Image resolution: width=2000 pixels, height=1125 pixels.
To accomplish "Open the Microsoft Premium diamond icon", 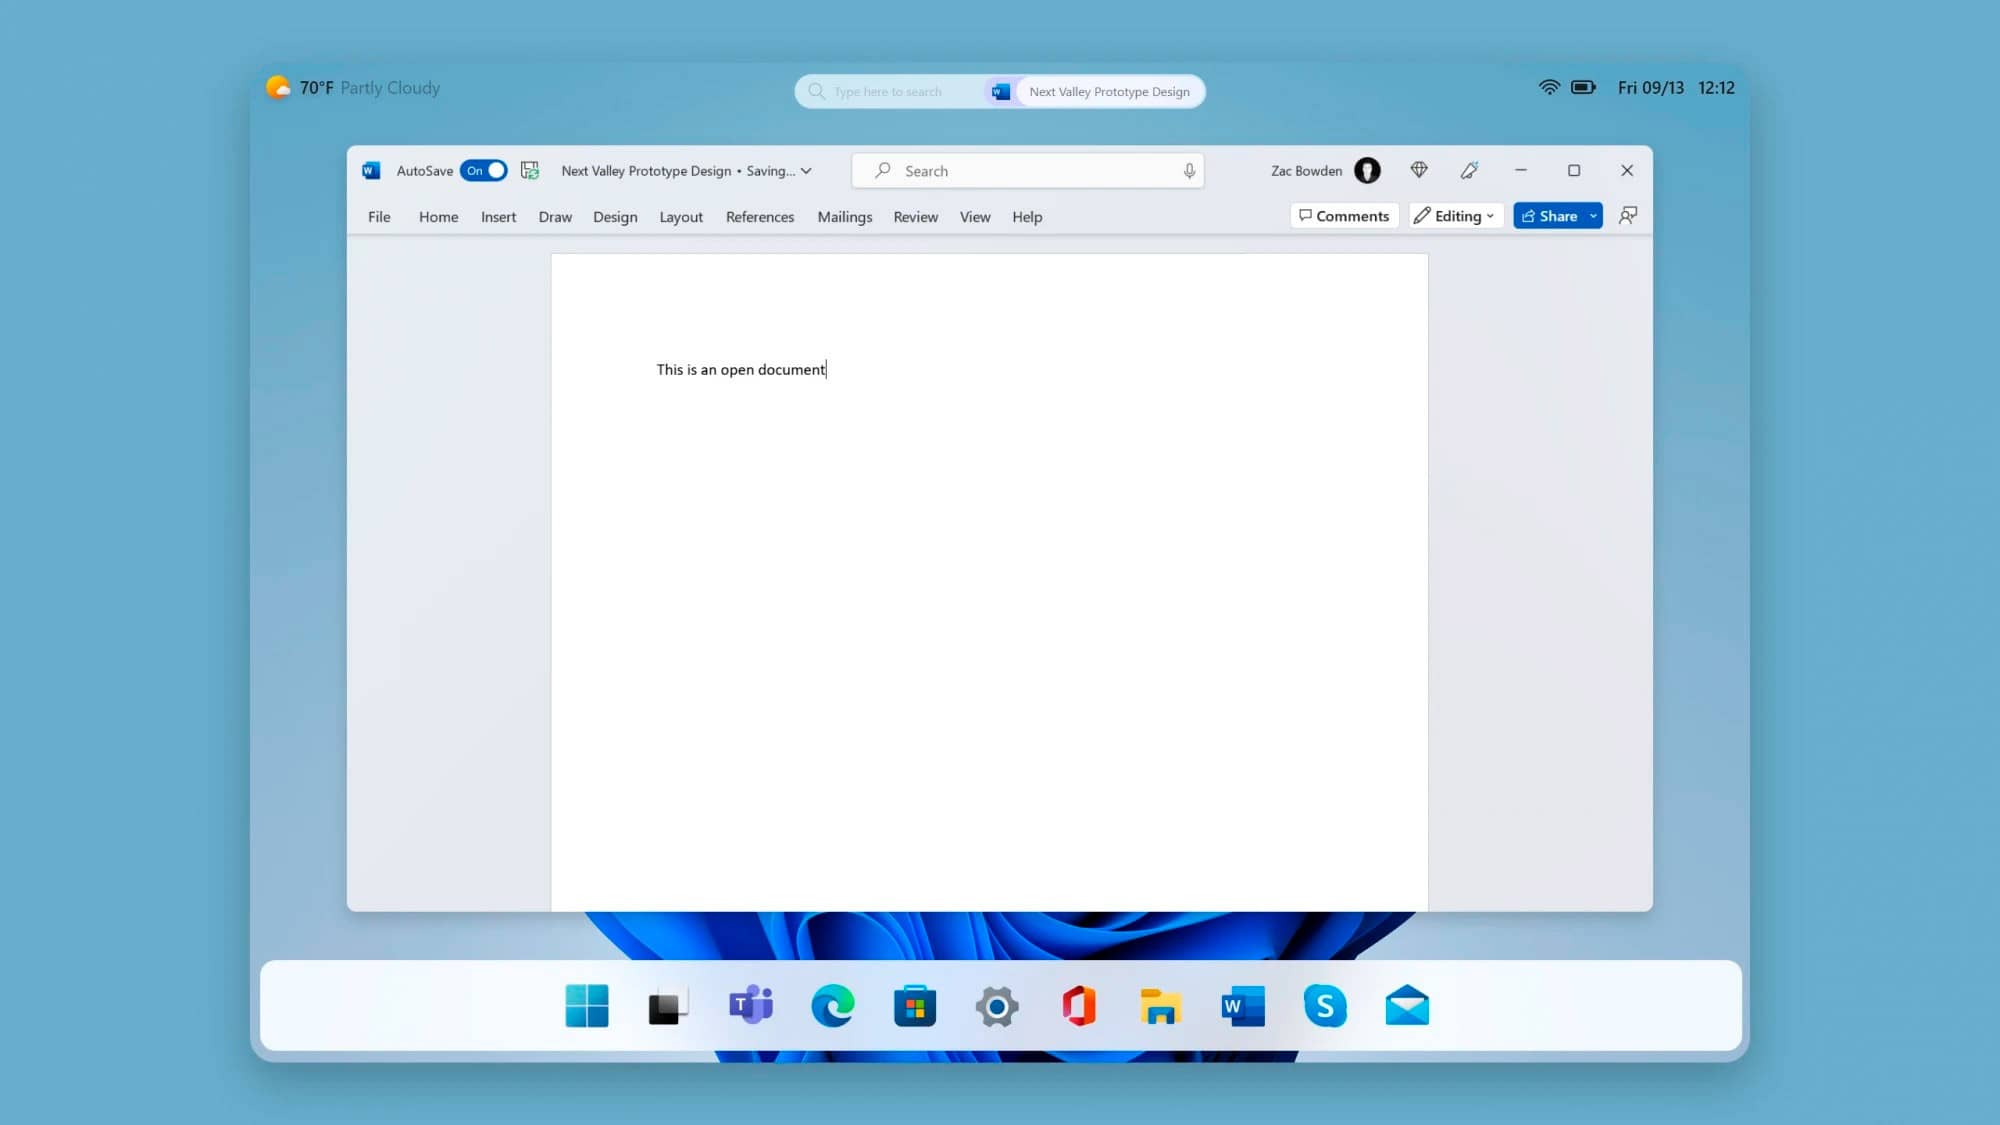I will 1419,170.
